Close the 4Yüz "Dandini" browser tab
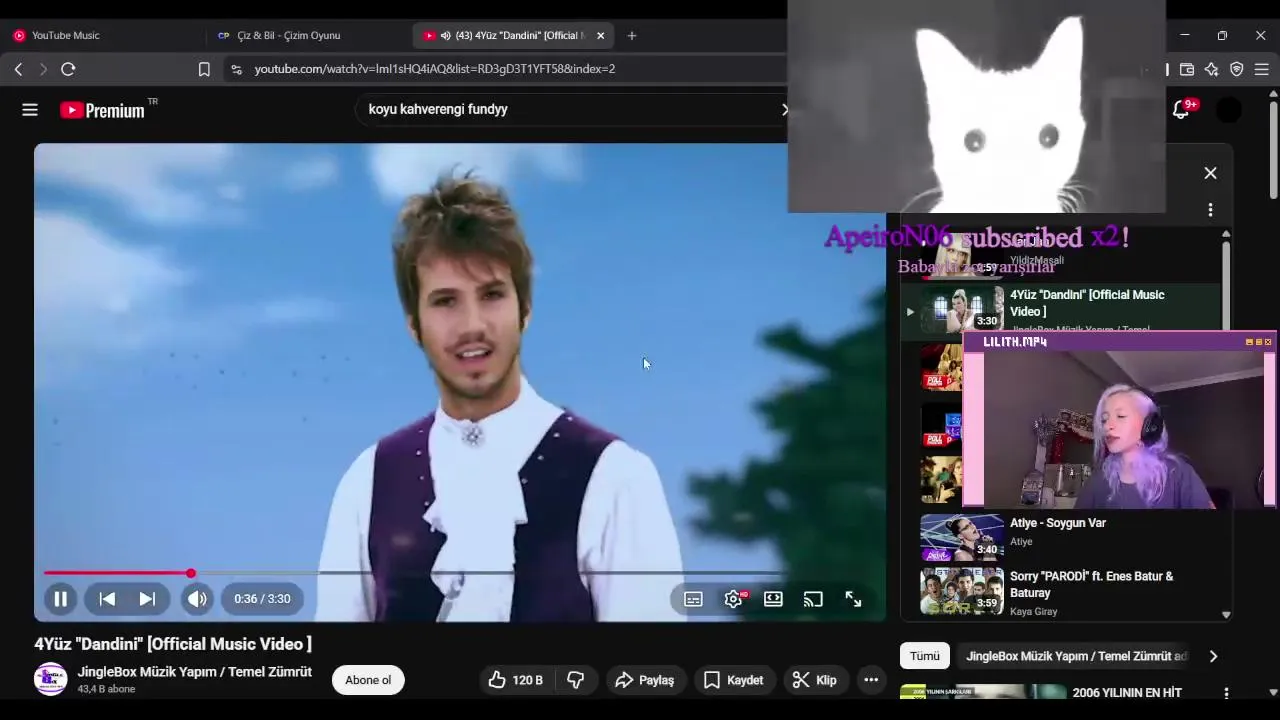 click(600, 35)
